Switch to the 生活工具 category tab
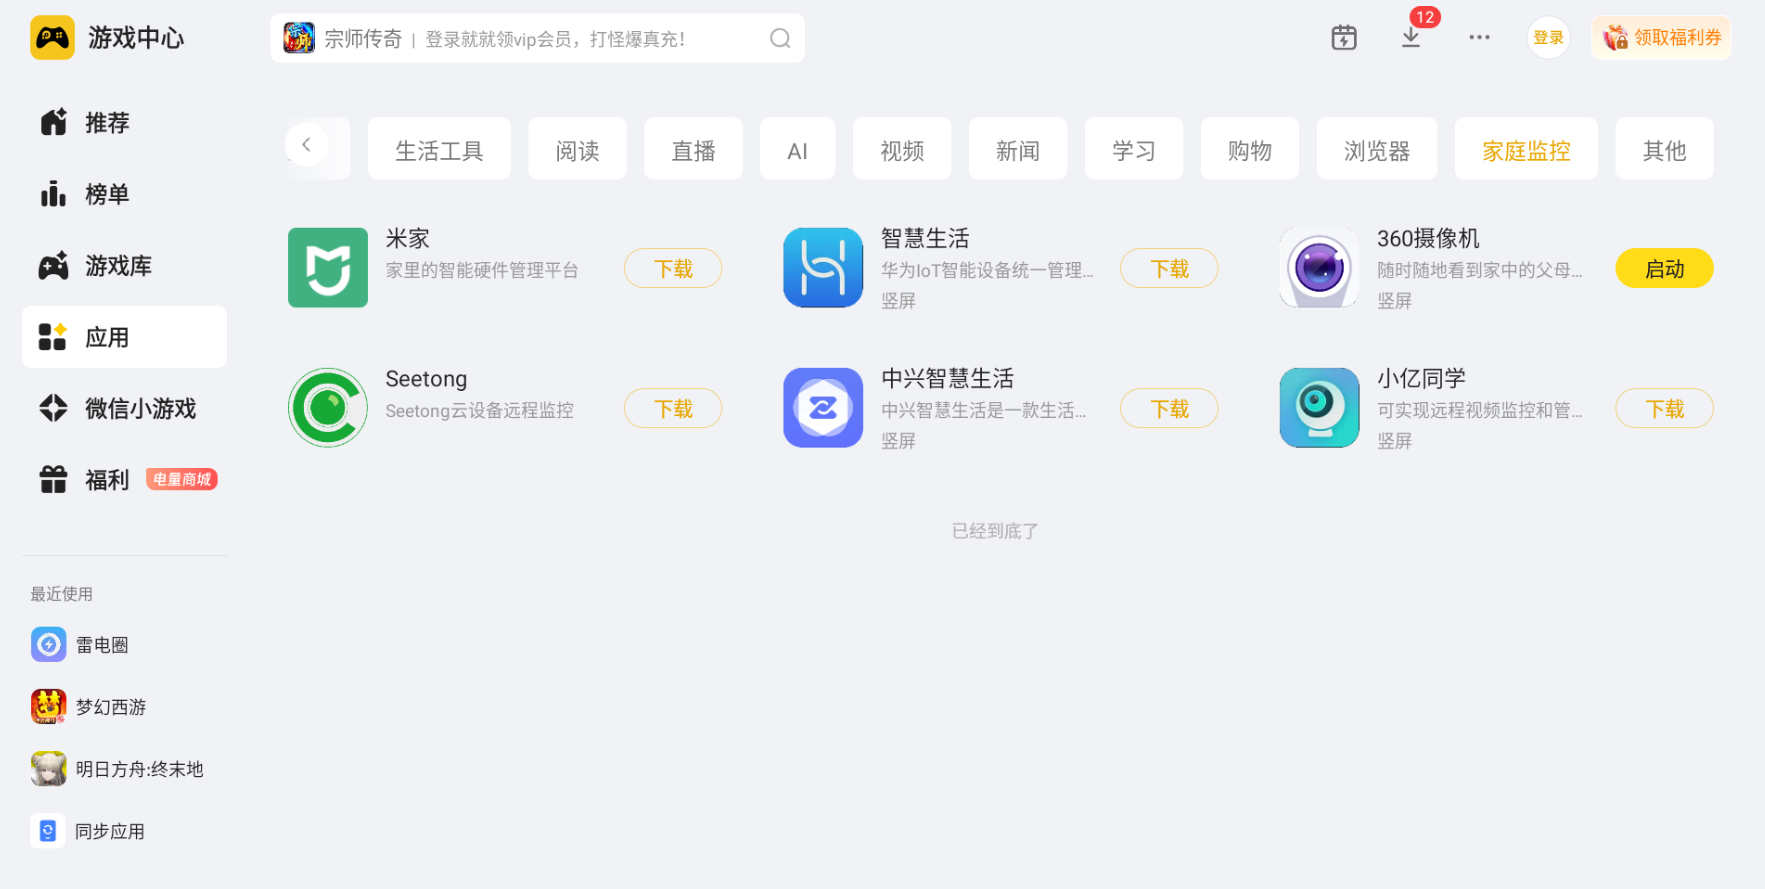 (x=439, y=149)
